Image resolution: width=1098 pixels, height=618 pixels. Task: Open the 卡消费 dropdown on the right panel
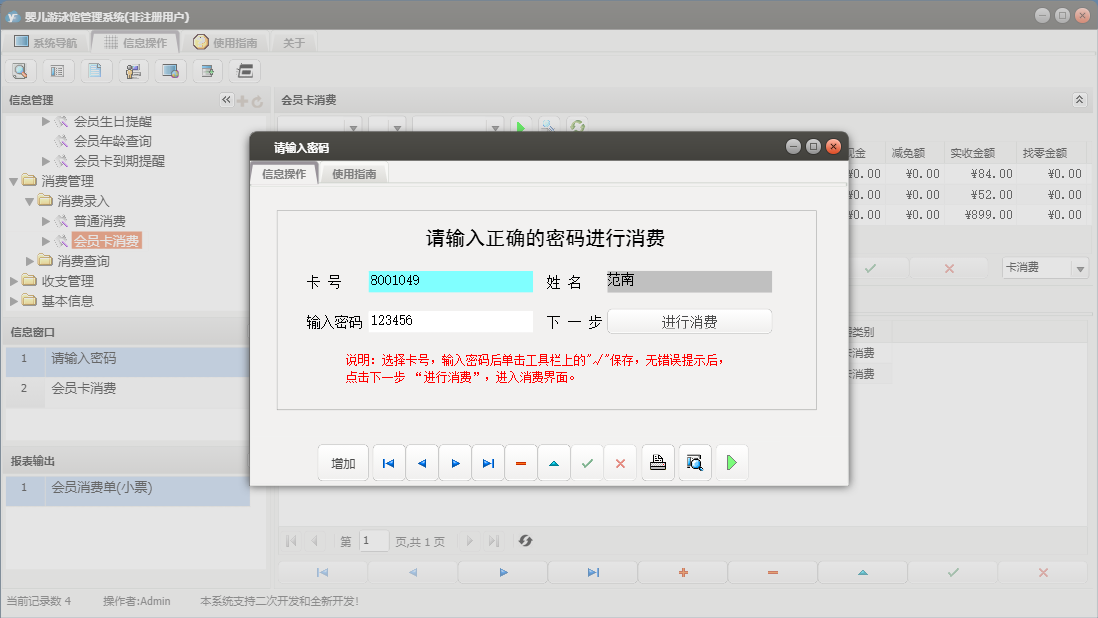click(1078, 267)
